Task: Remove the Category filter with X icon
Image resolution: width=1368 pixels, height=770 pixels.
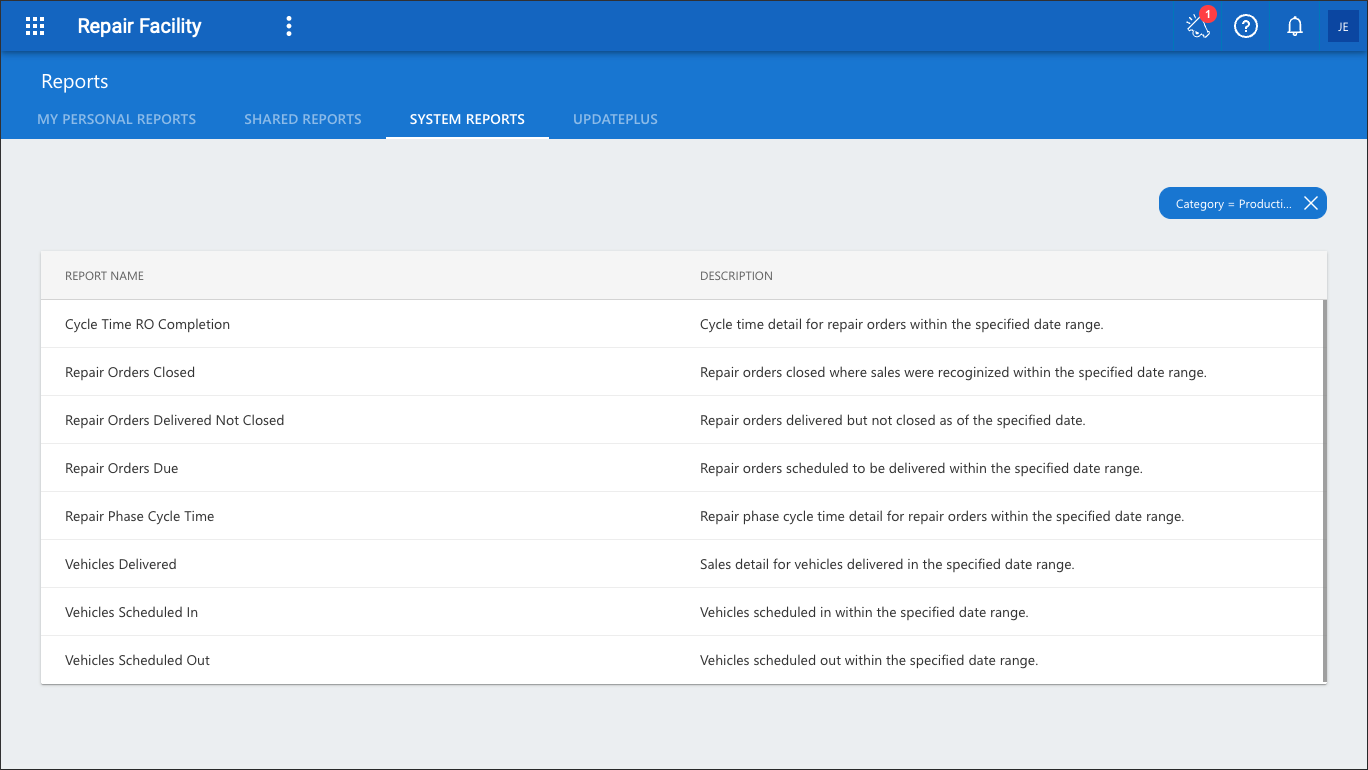Action: (x=1310, y=203)
